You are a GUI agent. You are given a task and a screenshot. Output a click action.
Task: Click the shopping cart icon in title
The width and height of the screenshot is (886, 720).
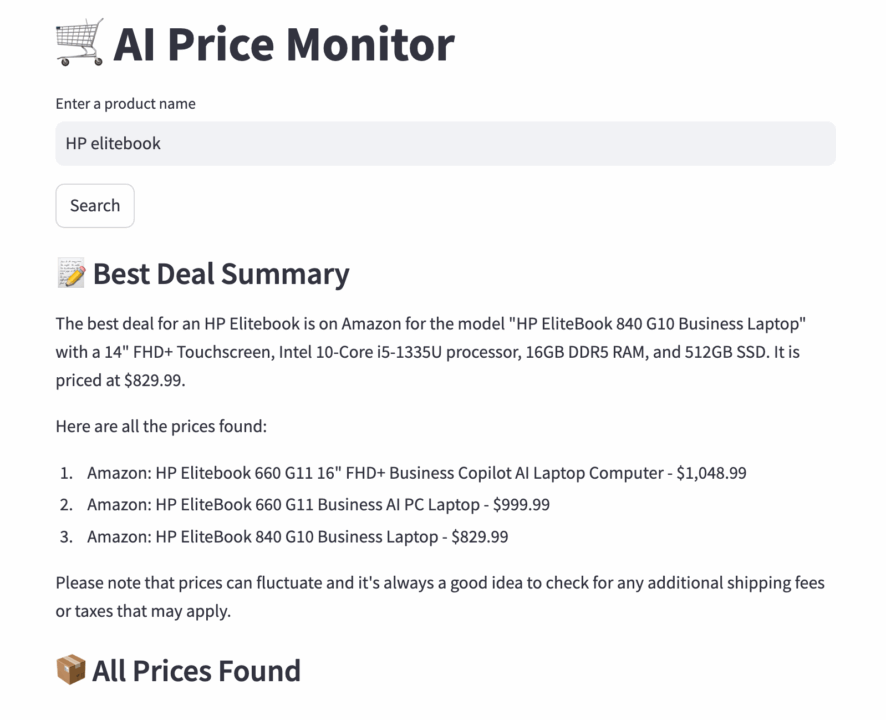coord(79,42)
